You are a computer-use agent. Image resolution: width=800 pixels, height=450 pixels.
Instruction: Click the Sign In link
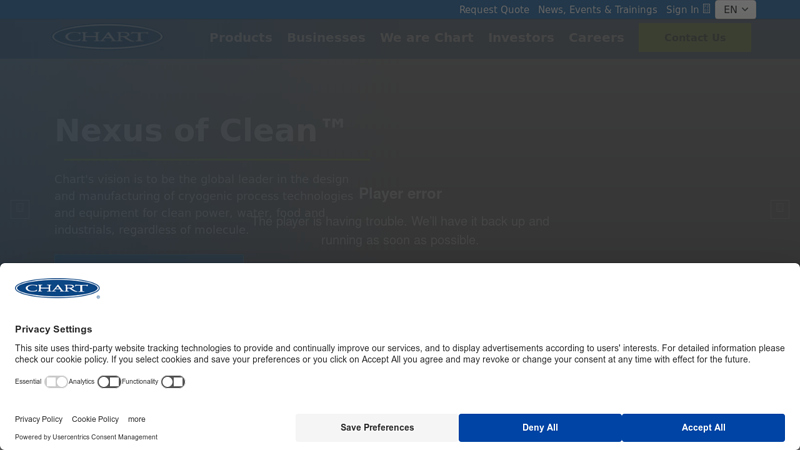click(682, 10)
